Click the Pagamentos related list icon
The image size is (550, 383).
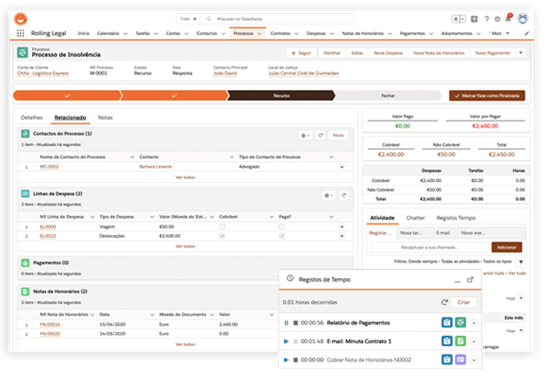click(x=25, y=263)
